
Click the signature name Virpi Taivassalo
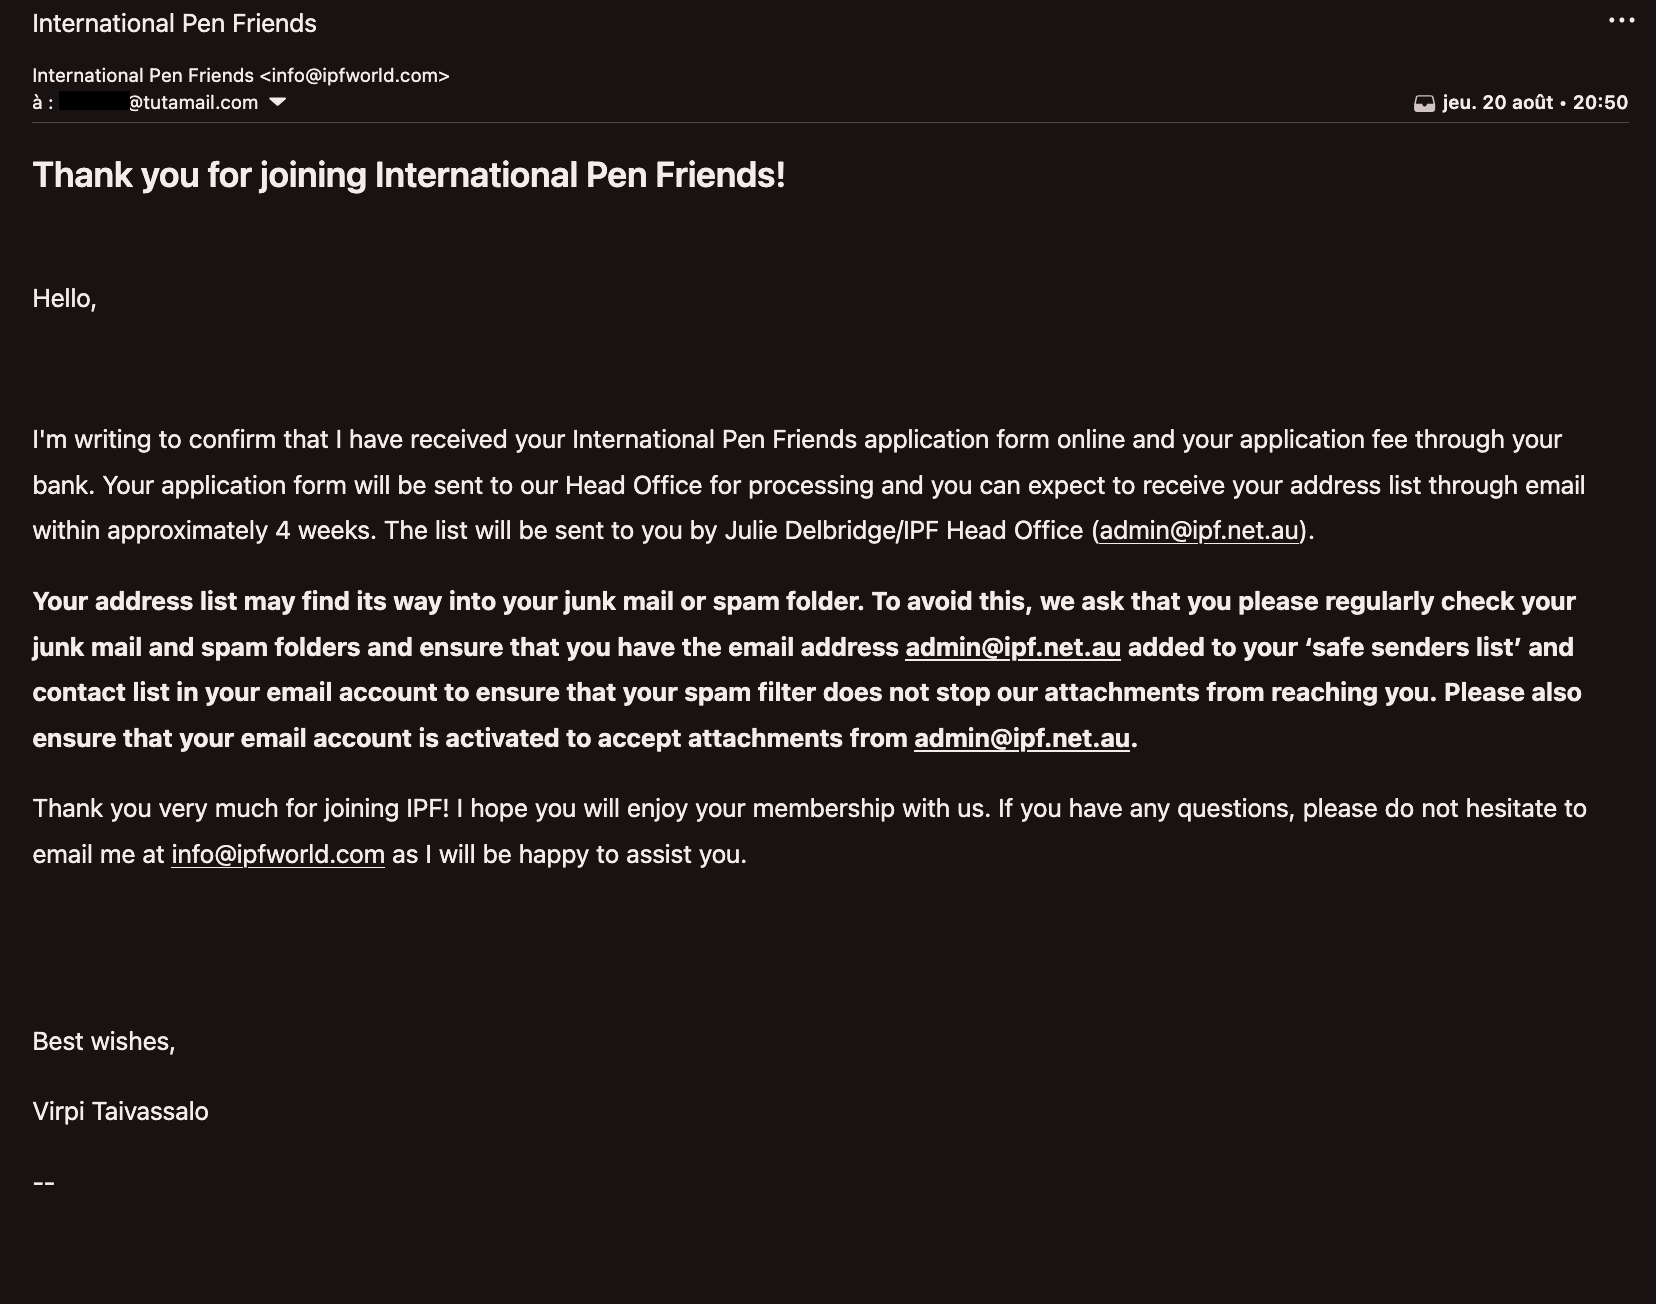(120, 1111)
